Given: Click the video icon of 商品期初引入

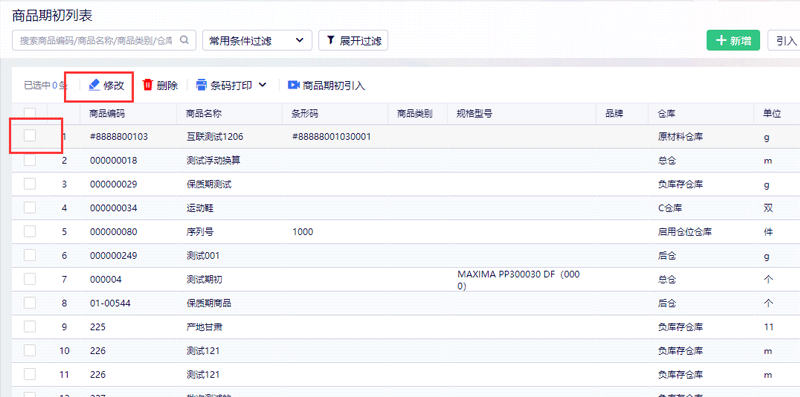Looking at the screenshot, I should (x=293, y=85).
